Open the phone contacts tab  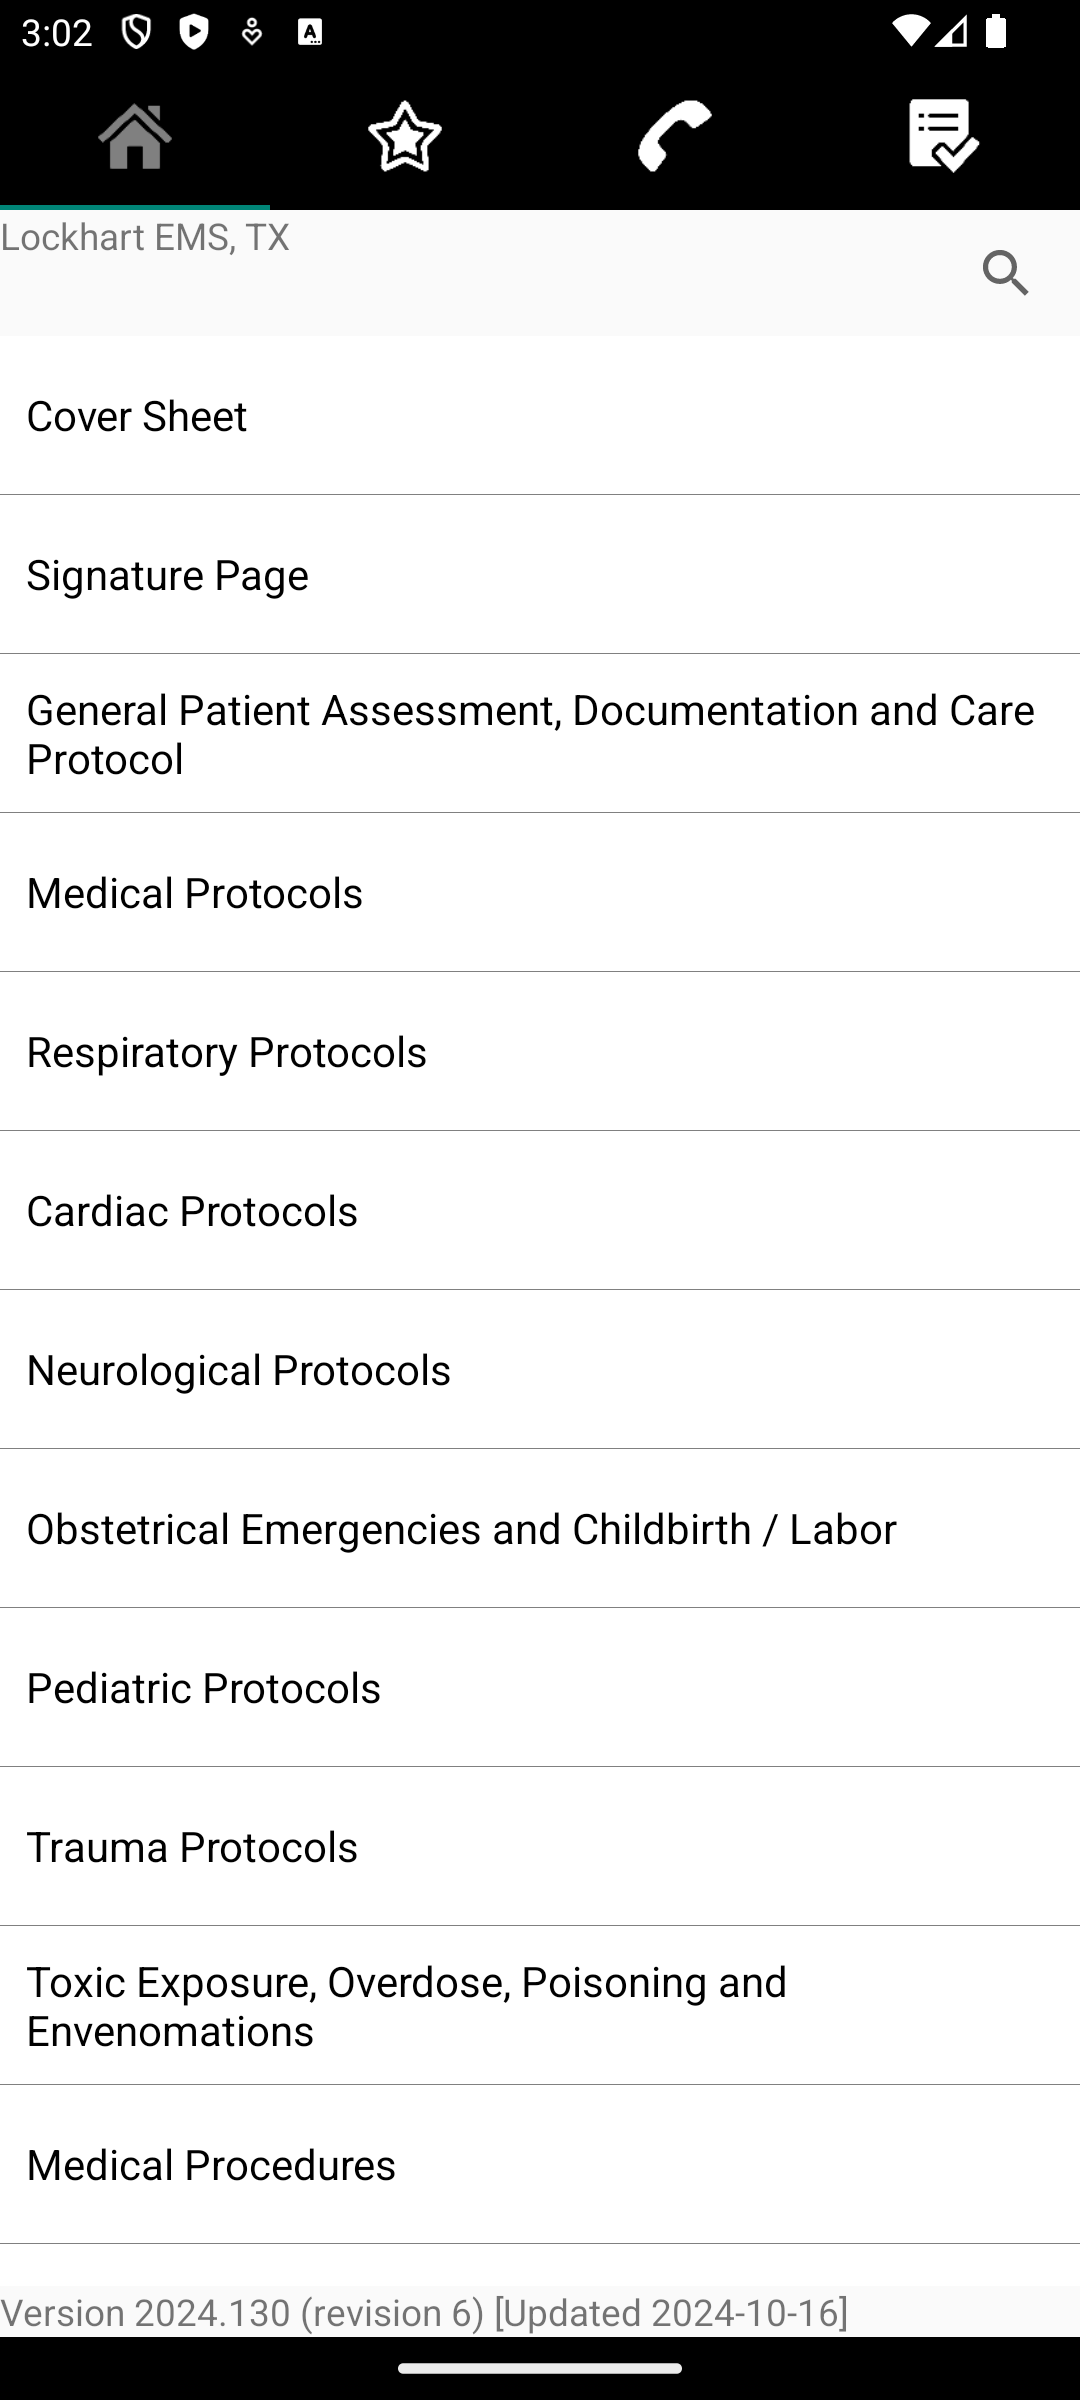click(675, 136)
